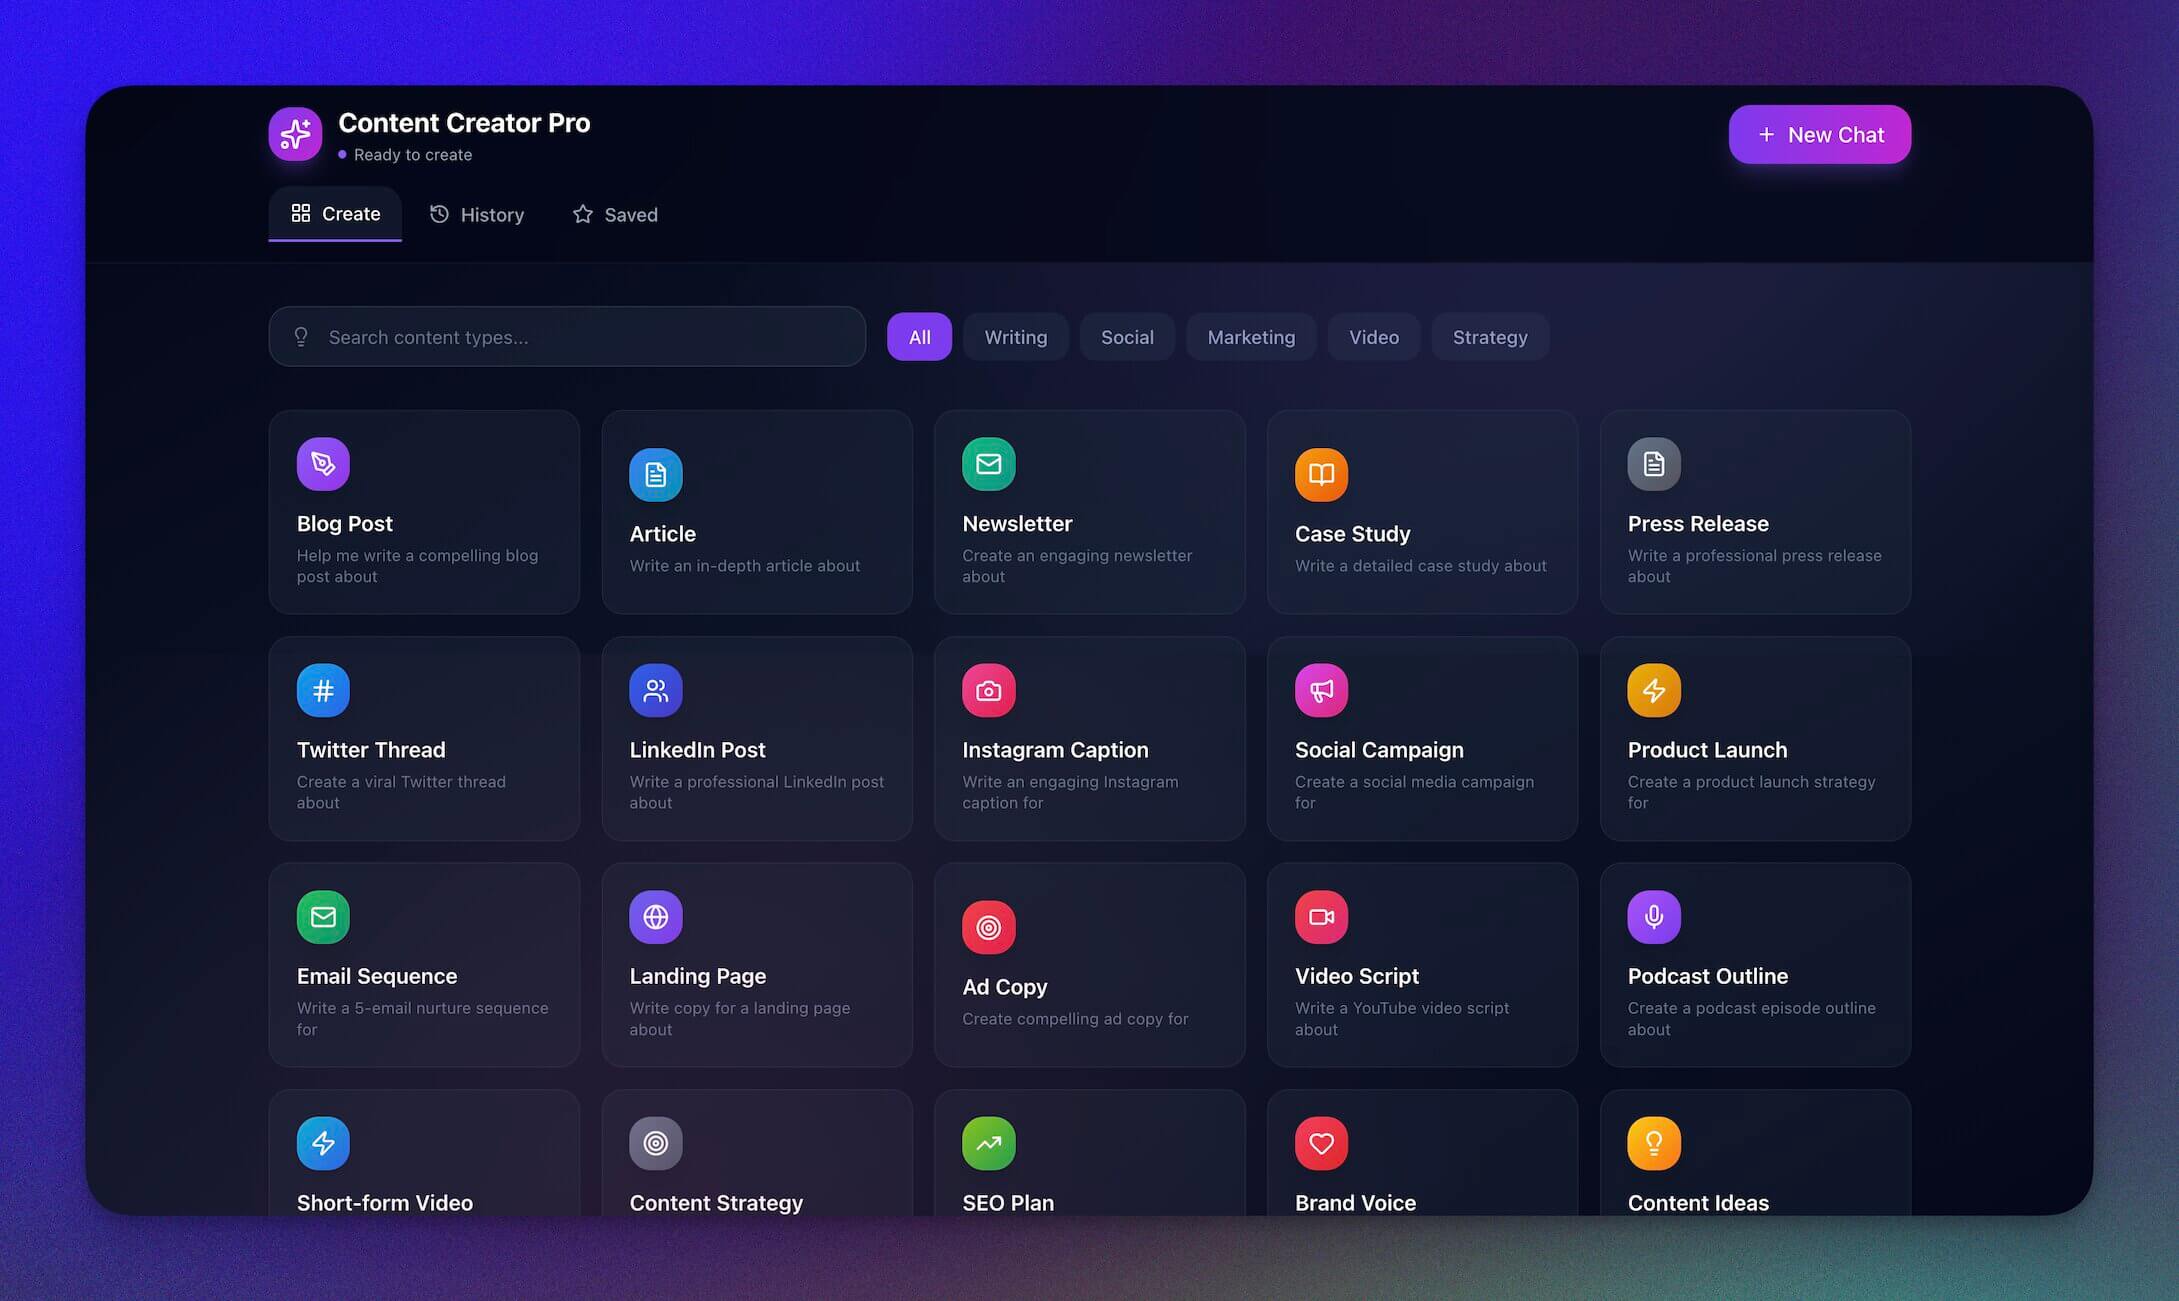Image resolution: width=2179 pixels, height=1301 pixels.
Task: Click the Podcast Outline microphone icon
Action: click(1653, 916)
